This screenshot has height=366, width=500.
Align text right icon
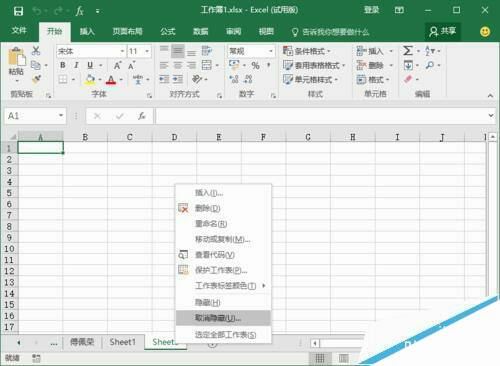(x=191, y=65)
